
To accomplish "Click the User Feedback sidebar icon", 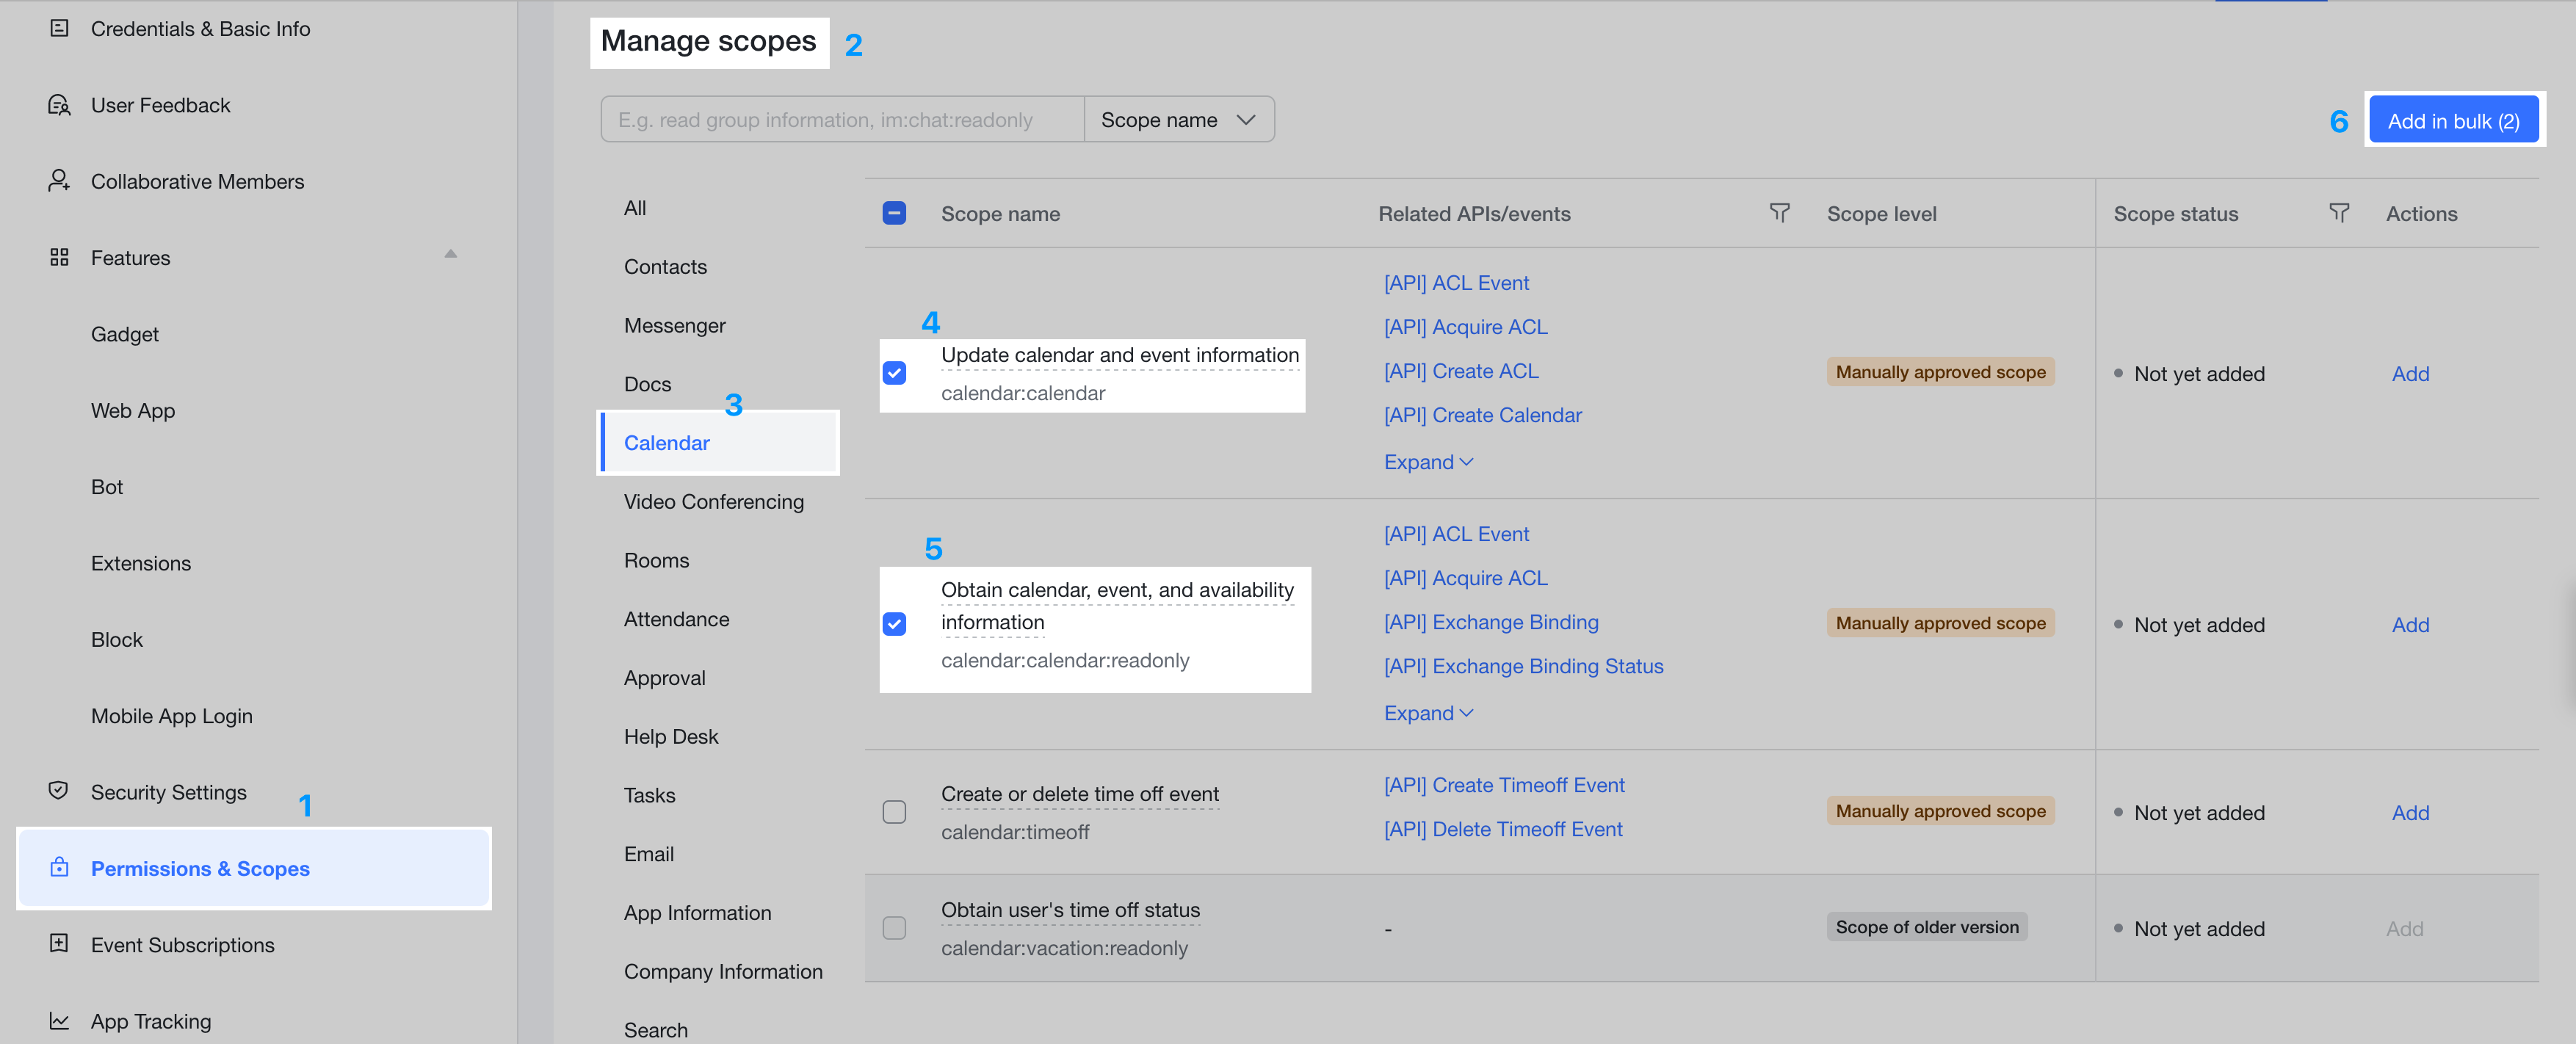I will coord(59,105).
